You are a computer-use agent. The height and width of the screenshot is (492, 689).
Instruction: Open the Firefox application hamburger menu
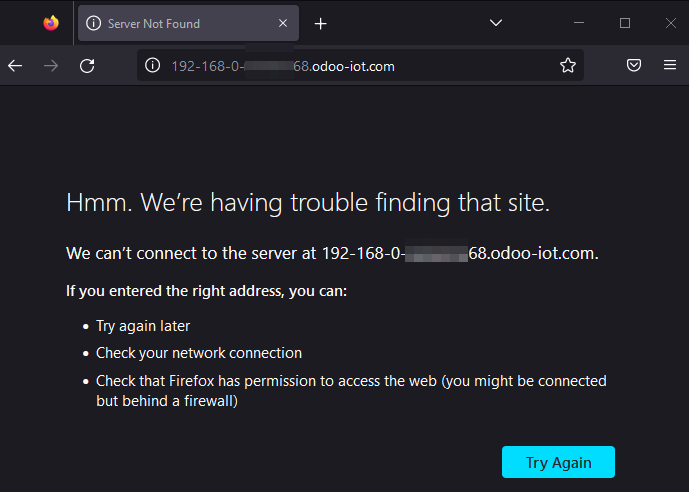pyautogui.click(x=670, y=66)
